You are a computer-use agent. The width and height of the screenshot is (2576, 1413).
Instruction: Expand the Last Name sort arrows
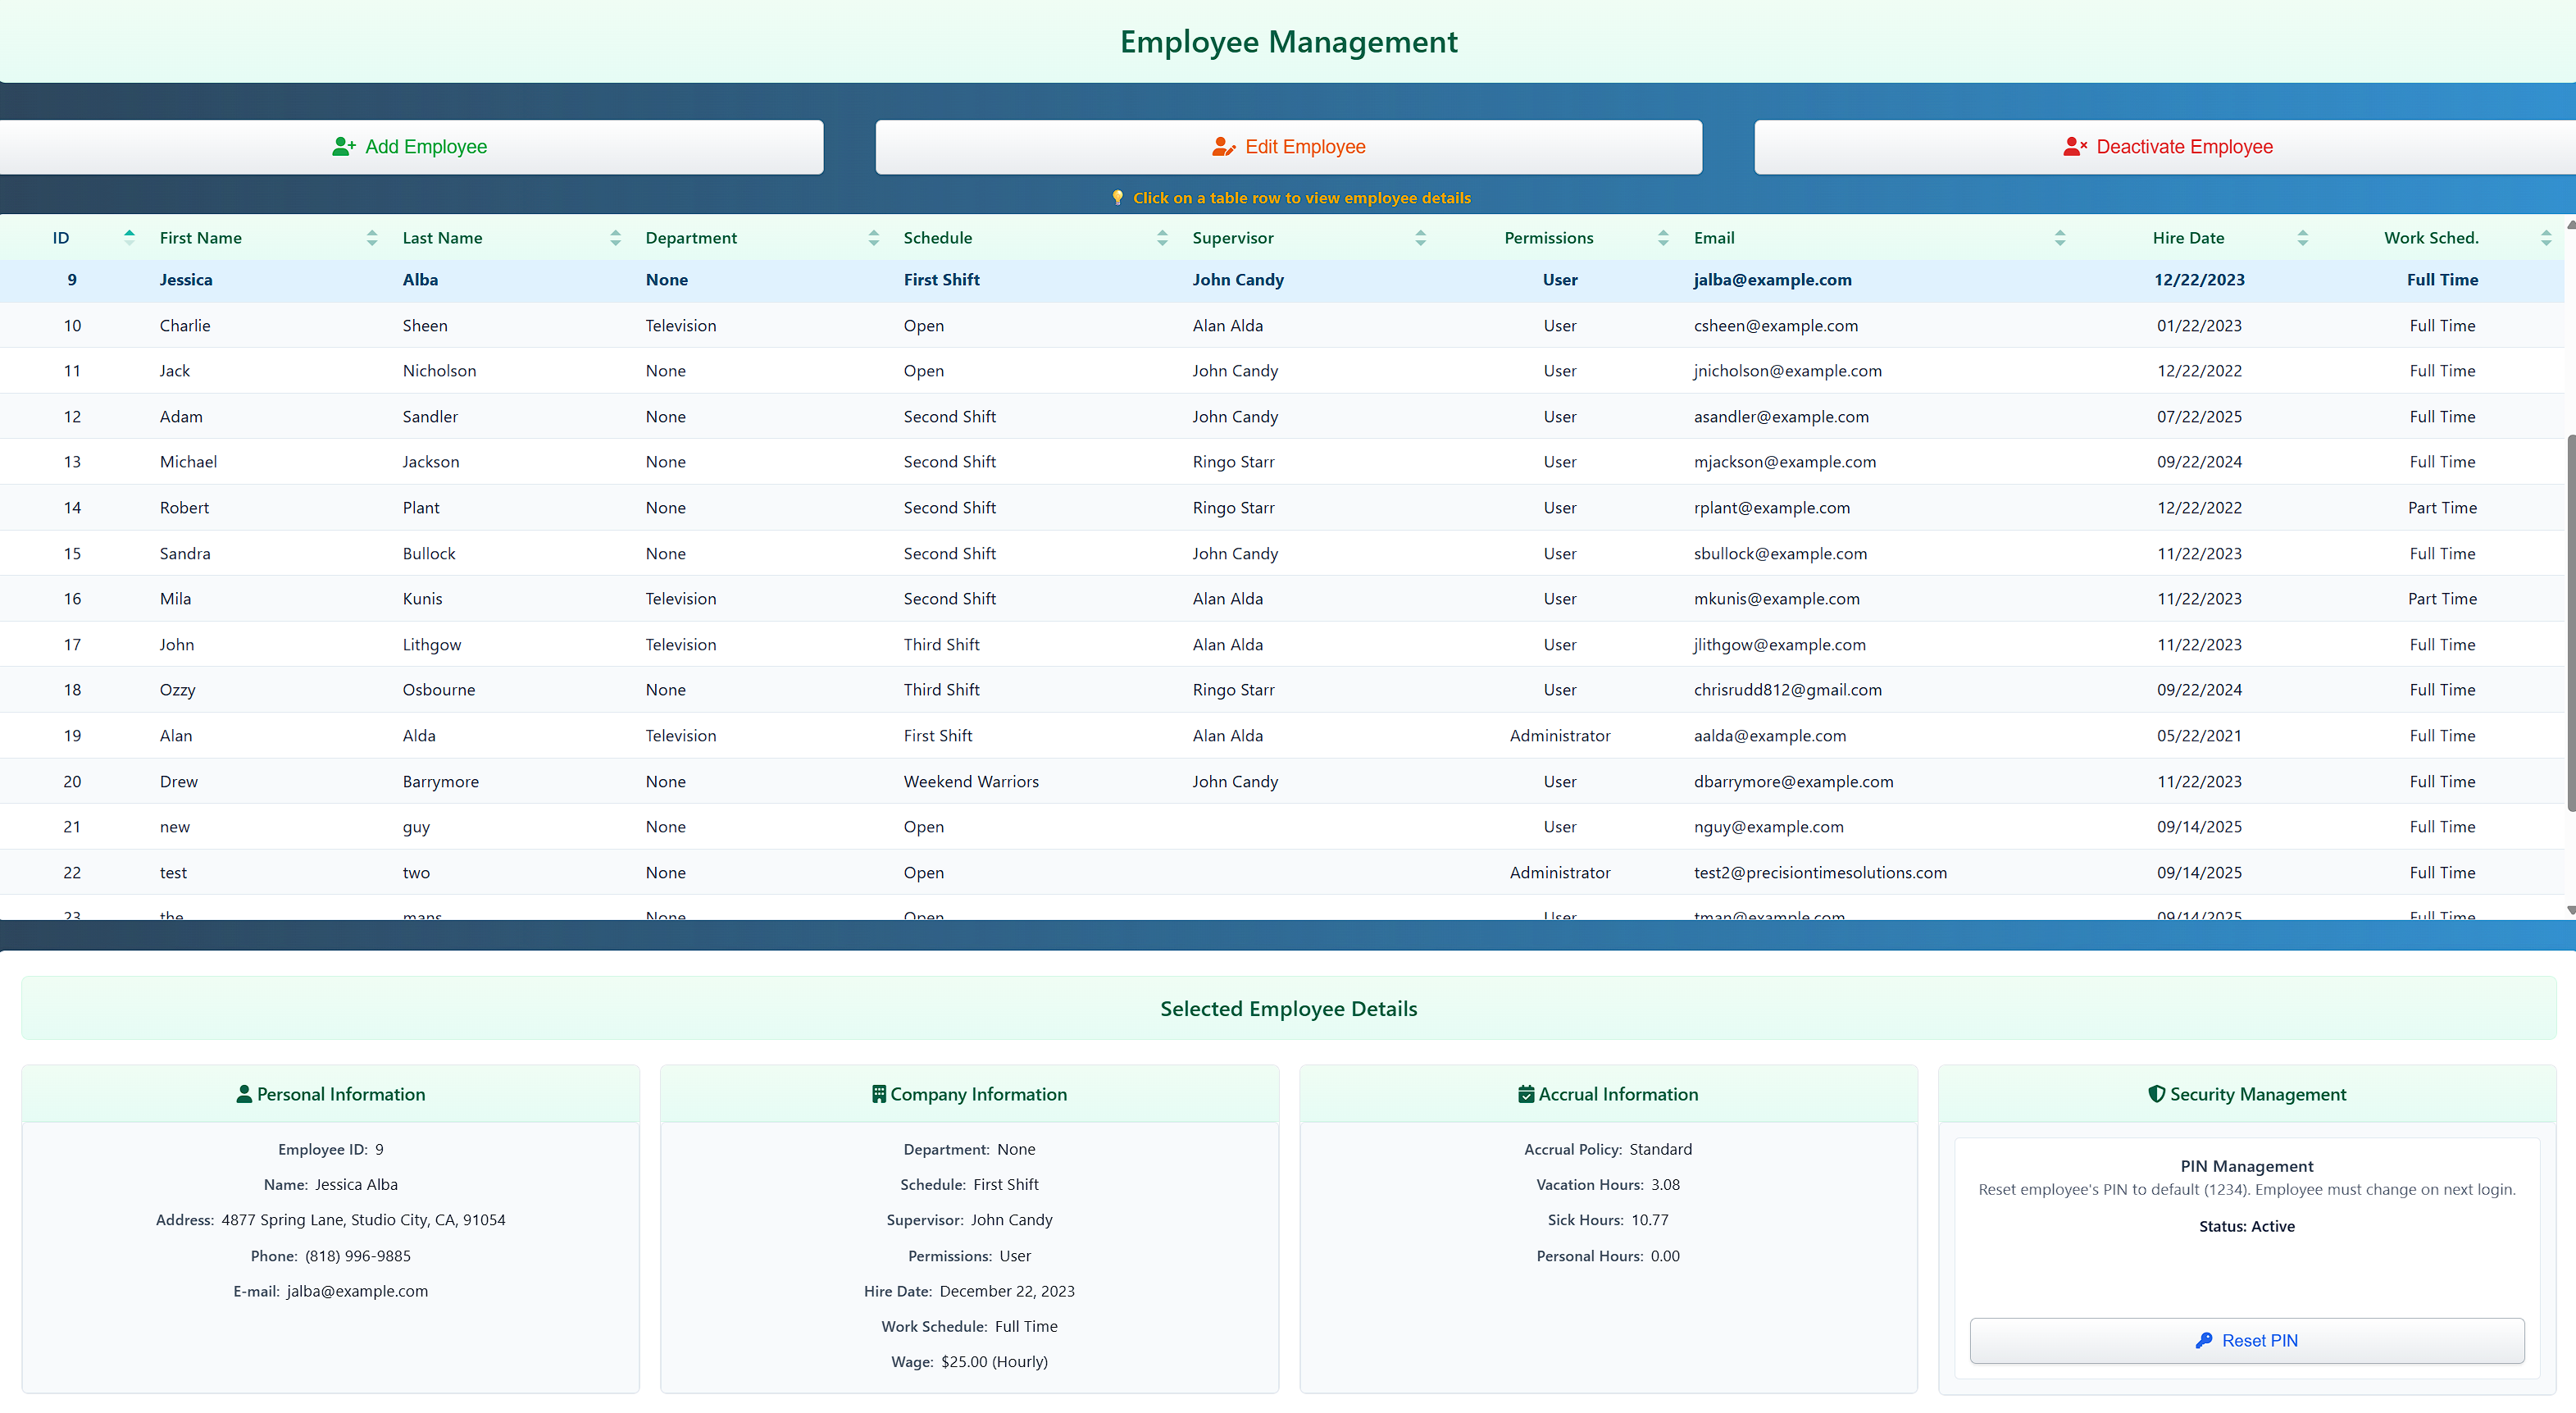click(615, 237)
